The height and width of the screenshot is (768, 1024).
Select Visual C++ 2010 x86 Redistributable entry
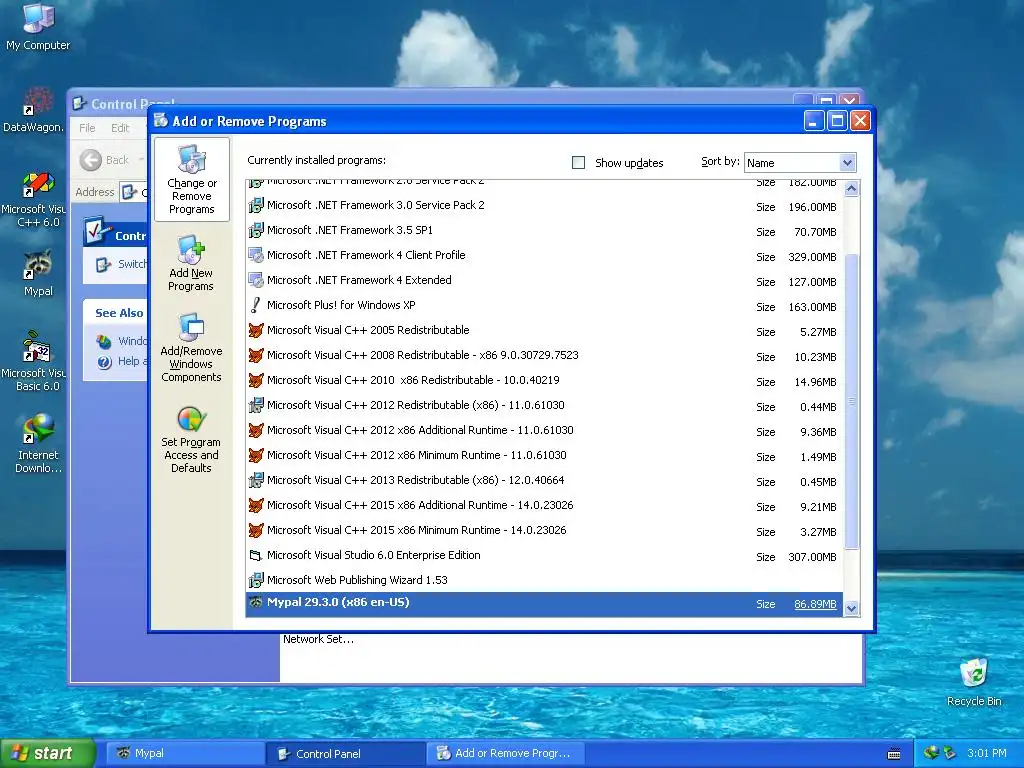(x=544, y=380)
